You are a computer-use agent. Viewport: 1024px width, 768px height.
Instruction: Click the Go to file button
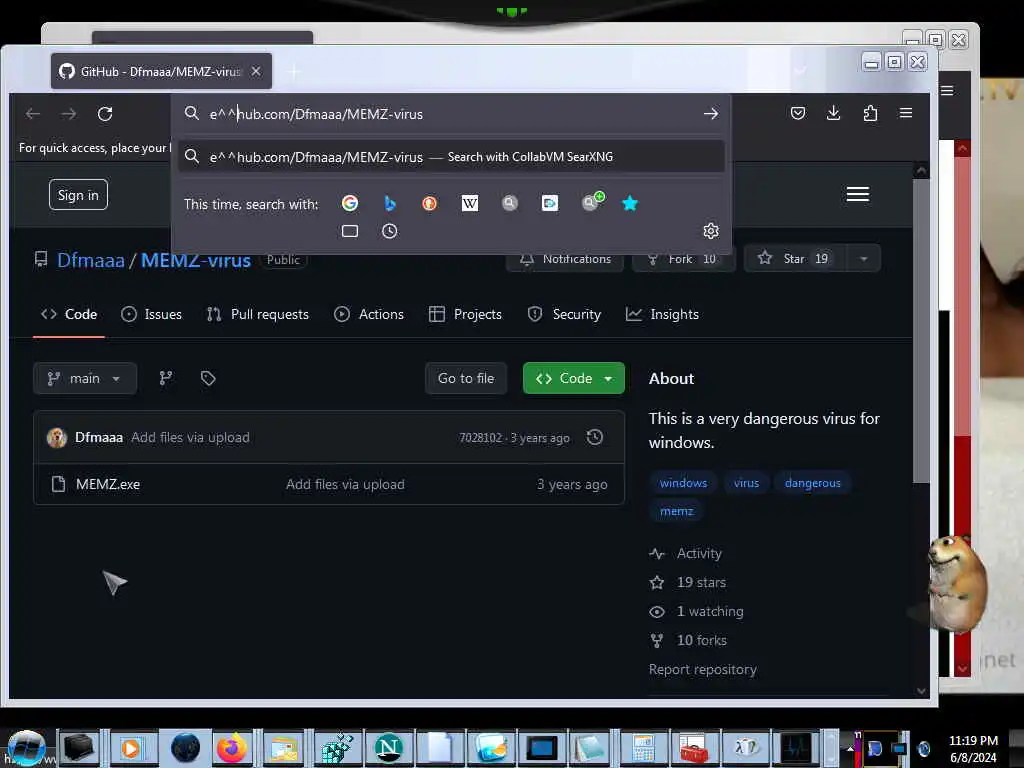coord(466,378)
